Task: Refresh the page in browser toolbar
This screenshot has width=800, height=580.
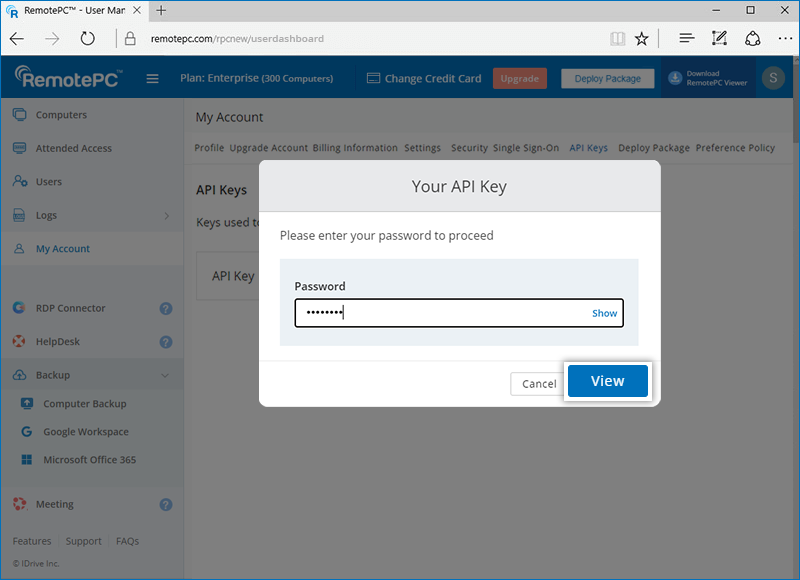Action: (x=87, y=39)
